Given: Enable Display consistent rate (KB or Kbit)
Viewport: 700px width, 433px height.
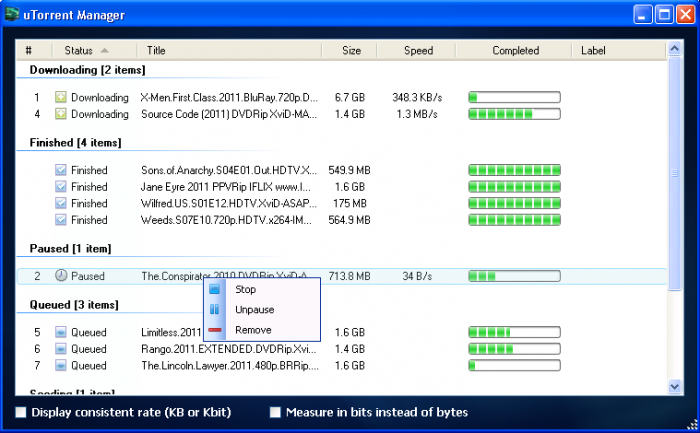Looking at the screenshot, I should tap(21, 412).
